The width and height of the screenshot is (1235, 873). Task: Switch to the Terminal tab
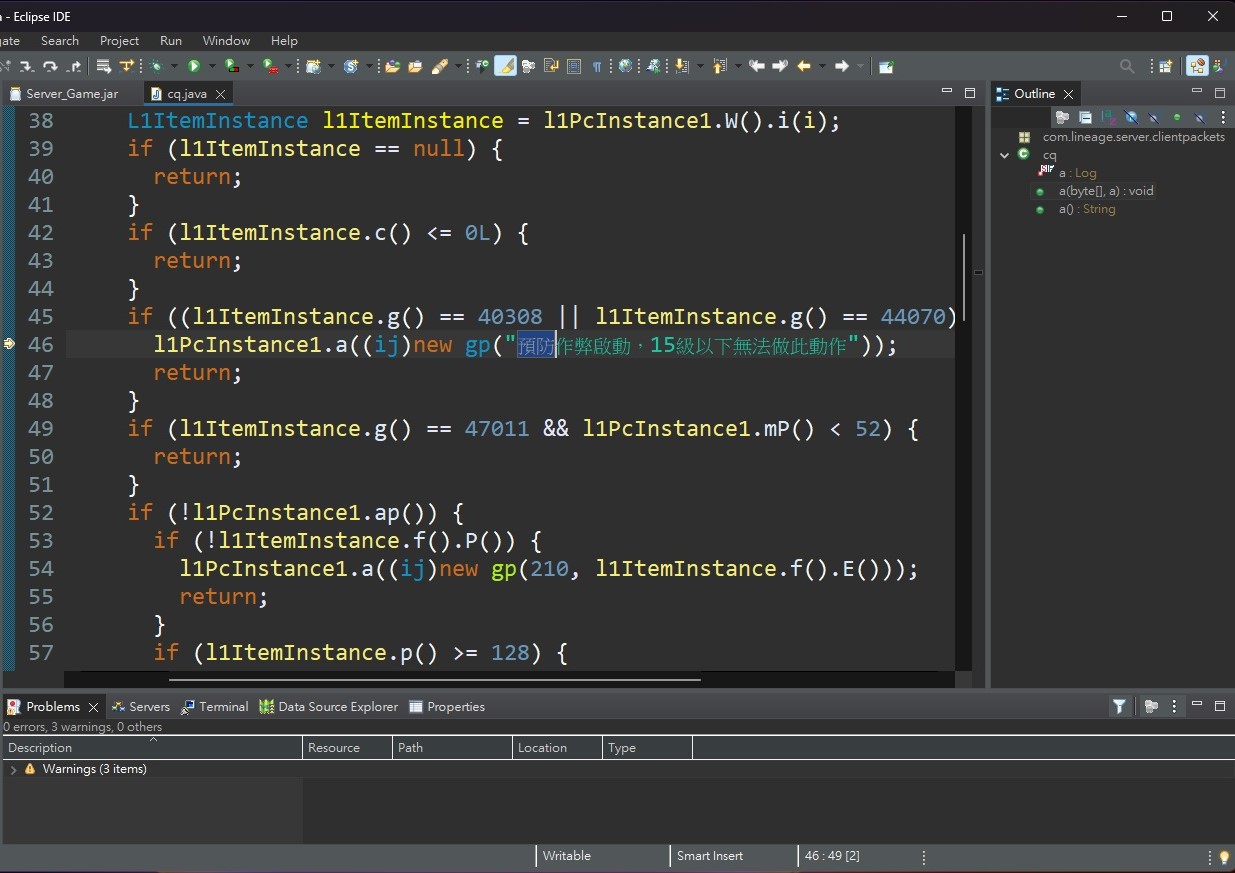(x=214, y=706)
